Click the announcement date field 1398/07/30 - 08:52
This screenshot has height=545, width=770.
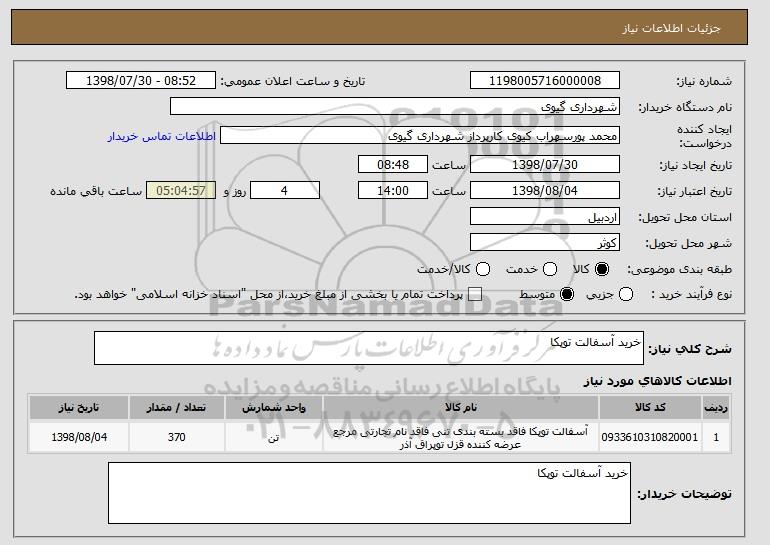(x=141, y=81)
